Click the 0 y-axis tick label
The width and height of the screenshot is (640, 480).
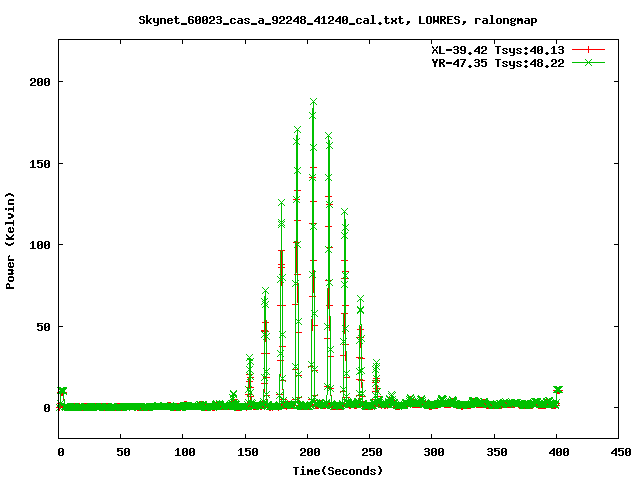coord(47,408)
